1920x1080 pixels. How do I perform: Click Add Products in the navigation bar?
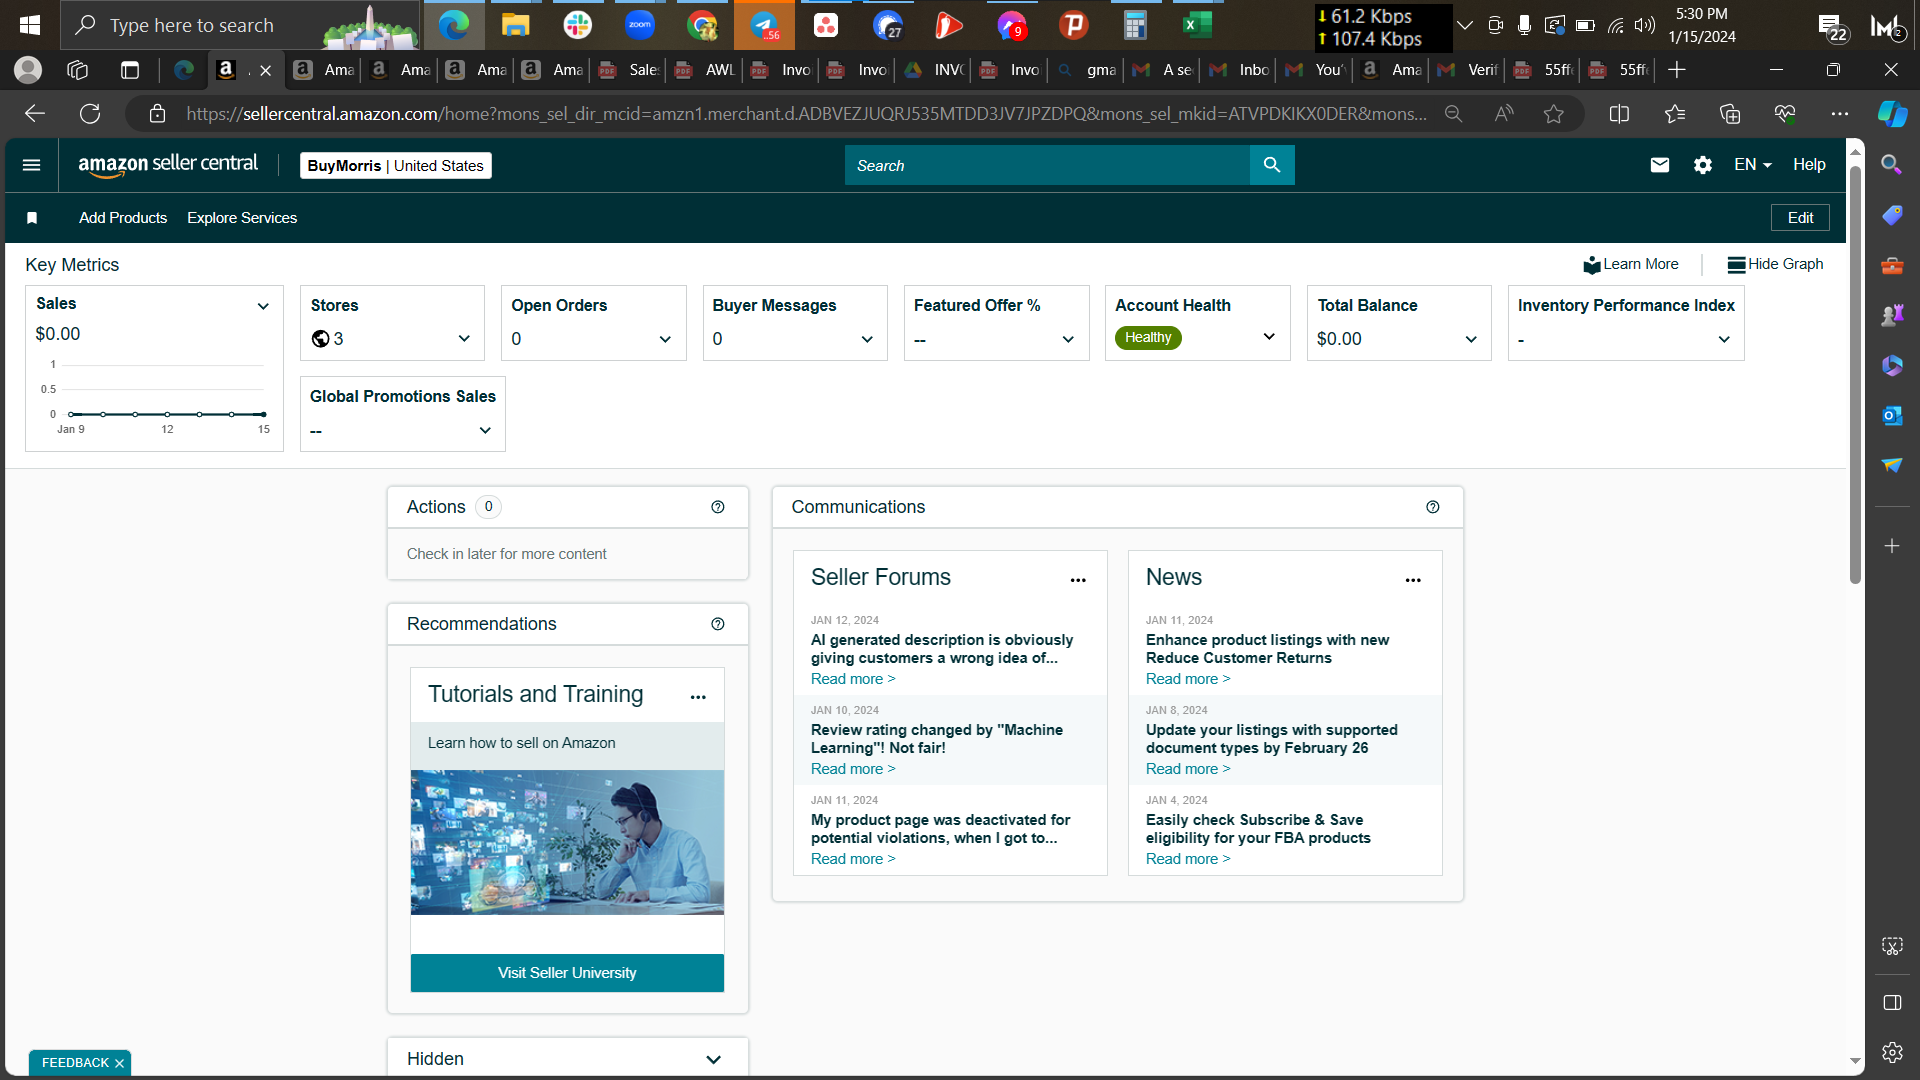pyautogui.click(x=123, y=218)
